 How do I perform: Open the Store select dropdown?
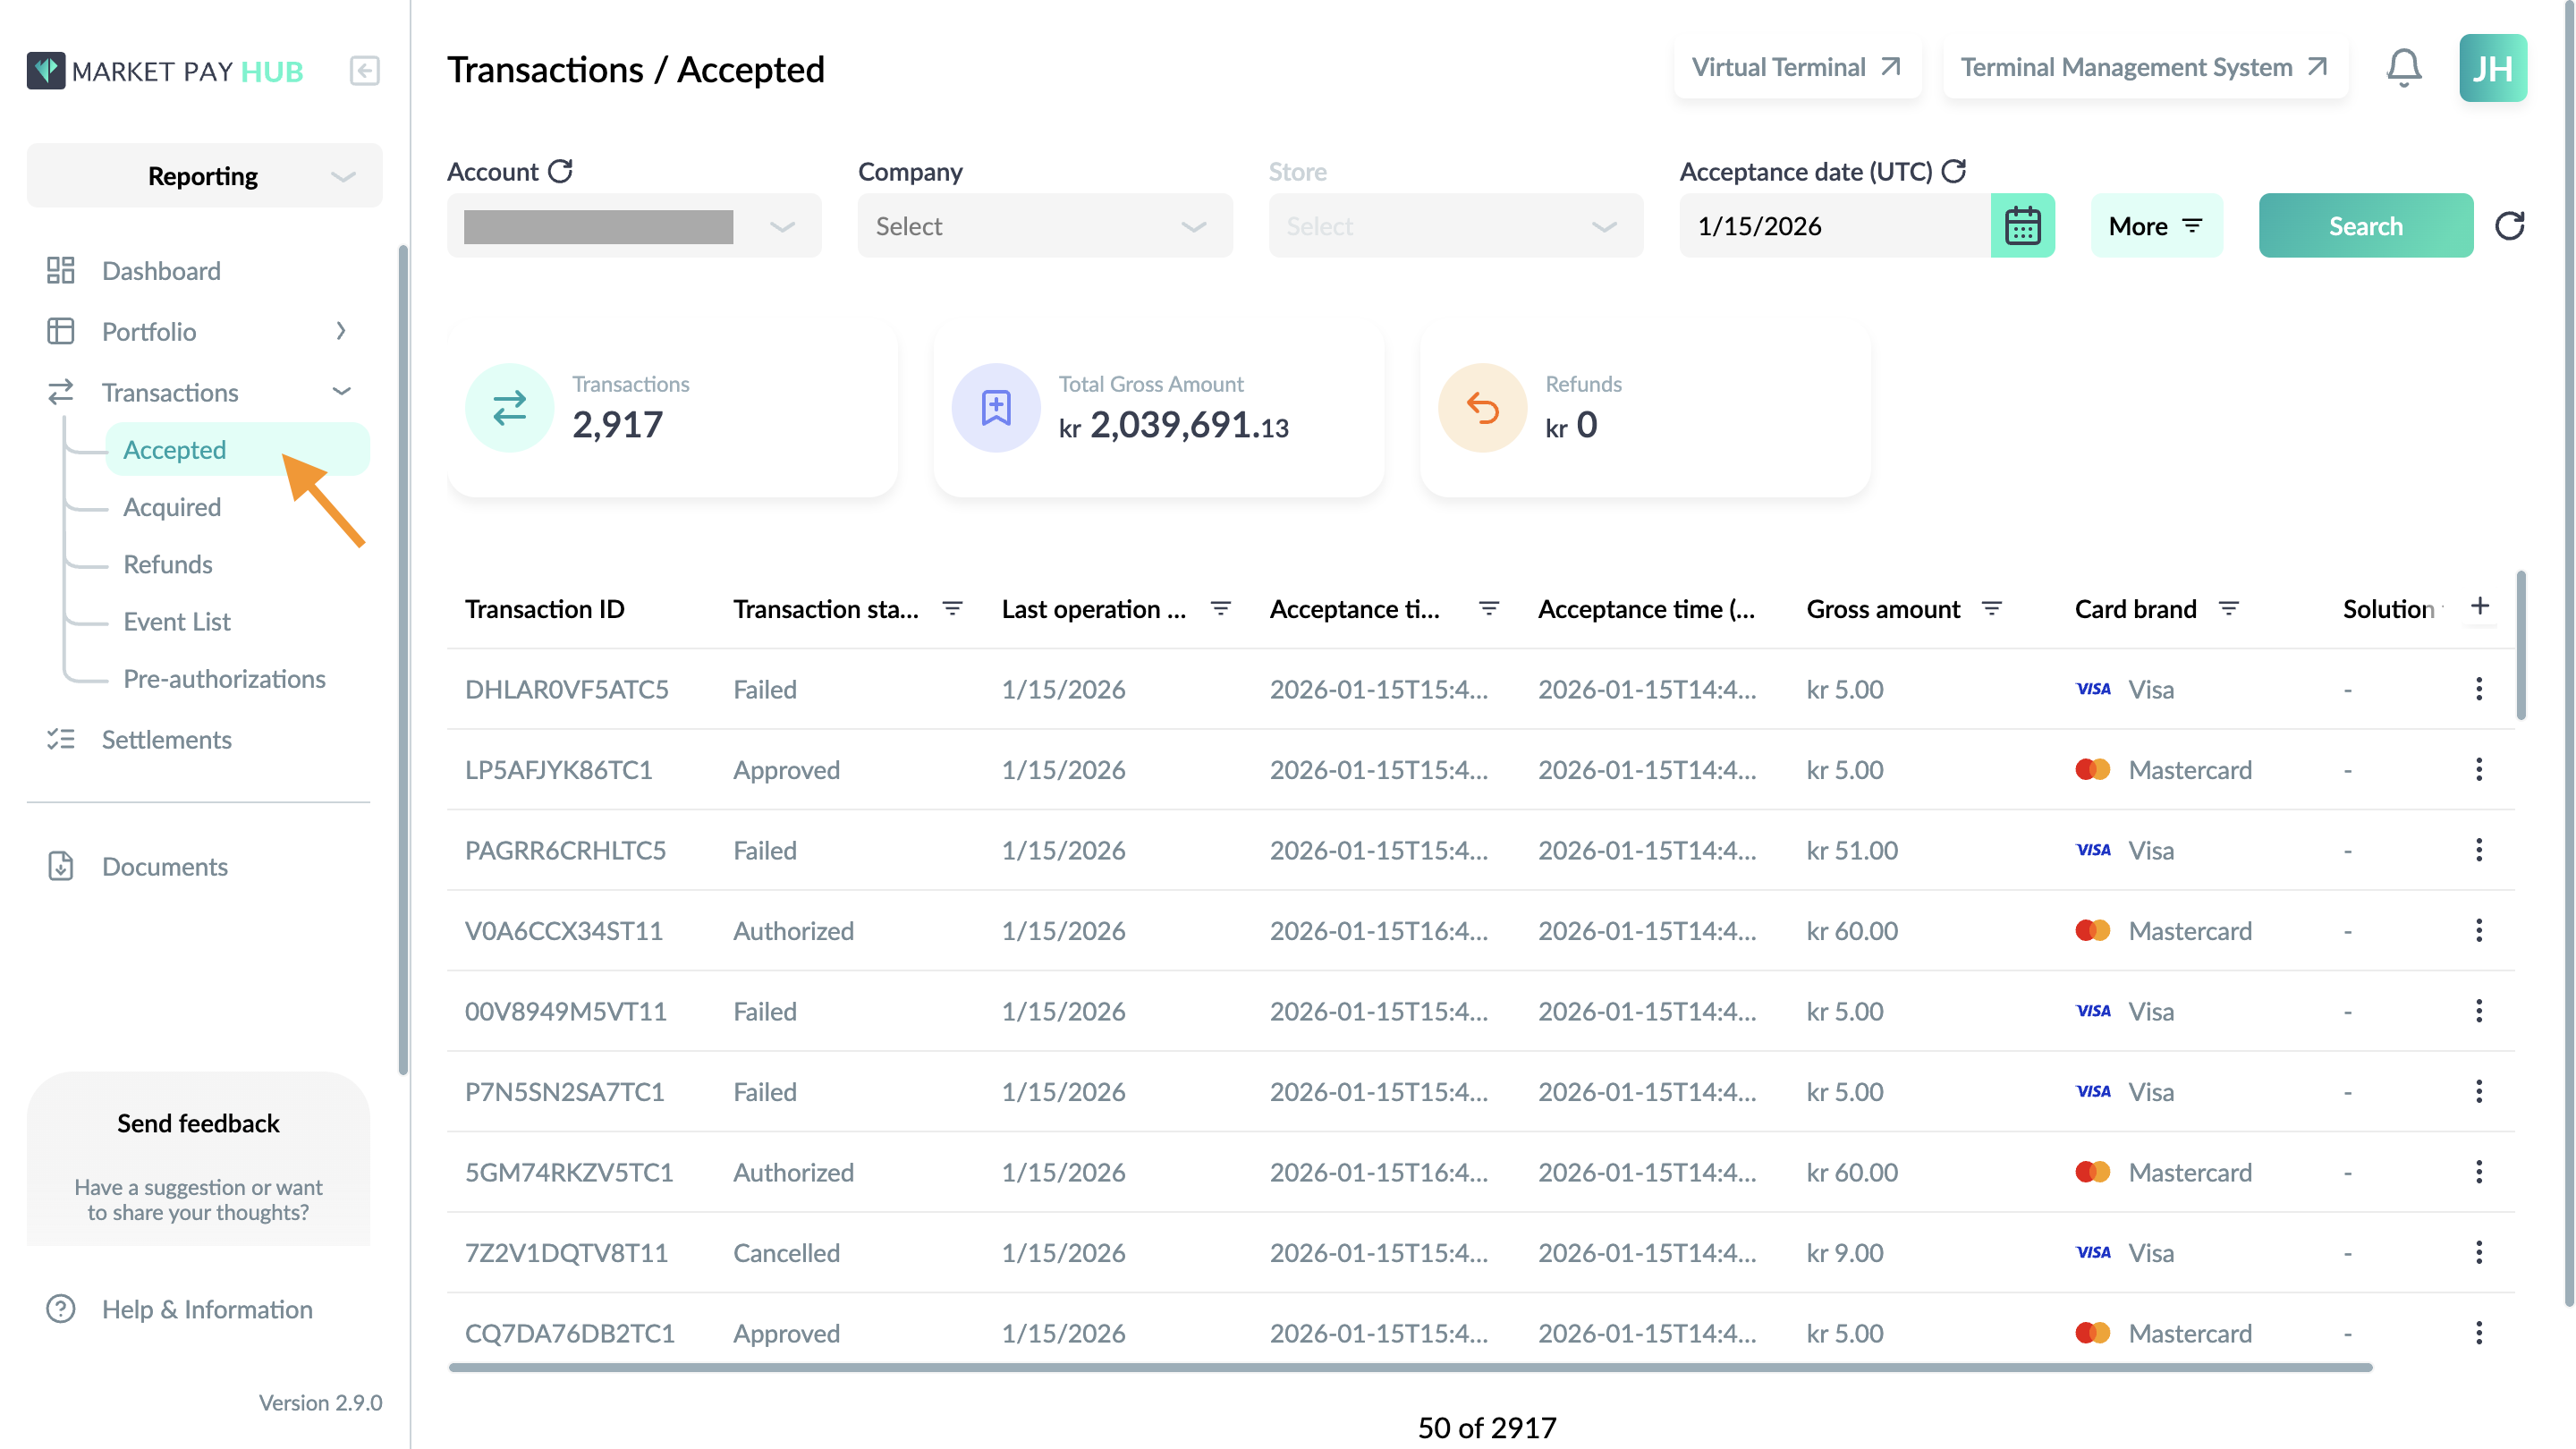(1456, 226)
